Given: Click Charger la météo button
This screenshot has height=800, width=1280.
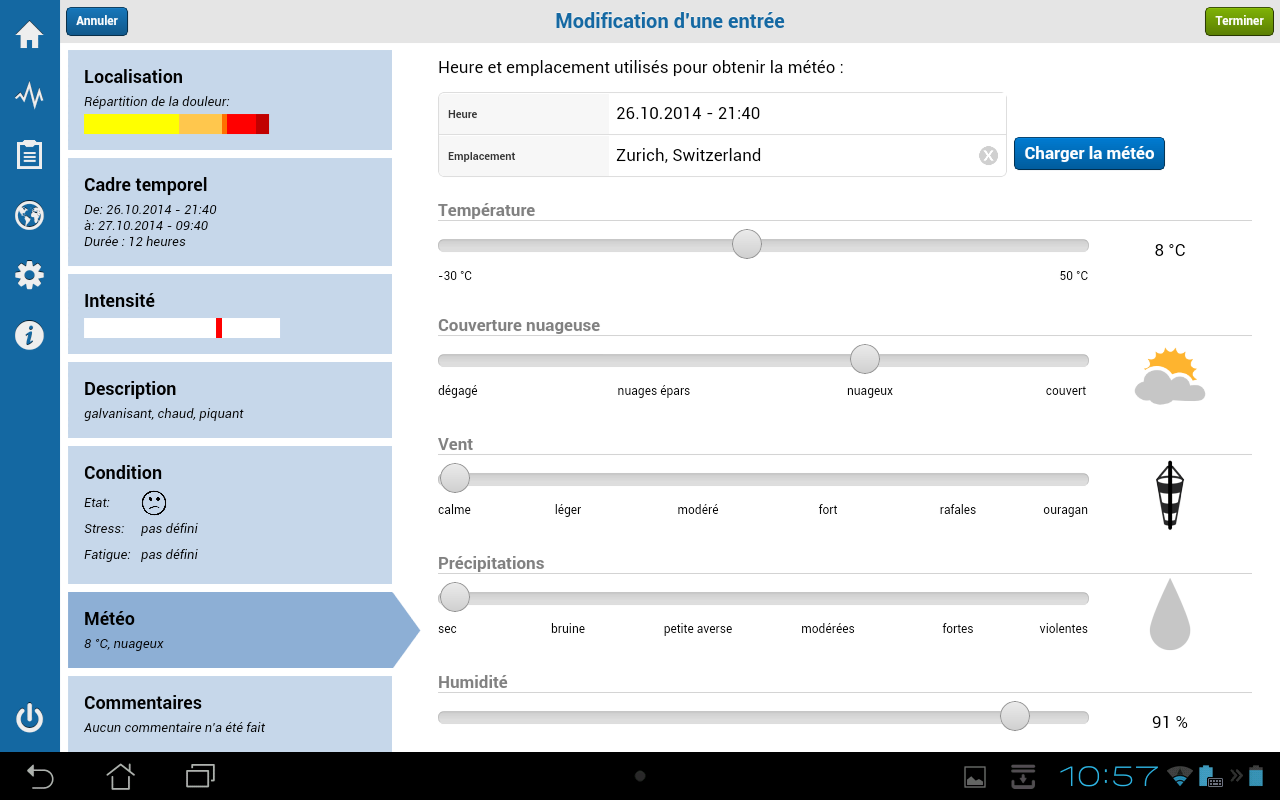Looking at the screenshot, I should [x=1089, y=154].
